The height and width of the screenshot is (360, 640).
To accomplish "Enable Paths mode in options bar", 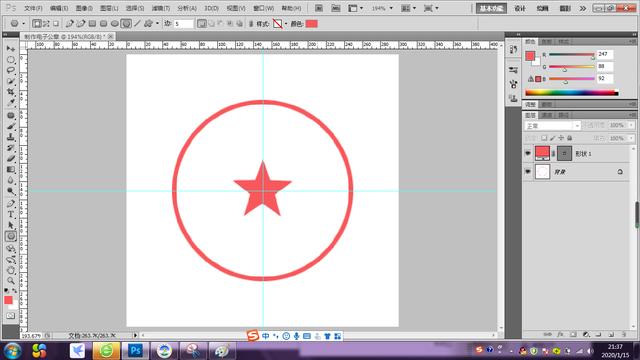I will pos(46,24).
